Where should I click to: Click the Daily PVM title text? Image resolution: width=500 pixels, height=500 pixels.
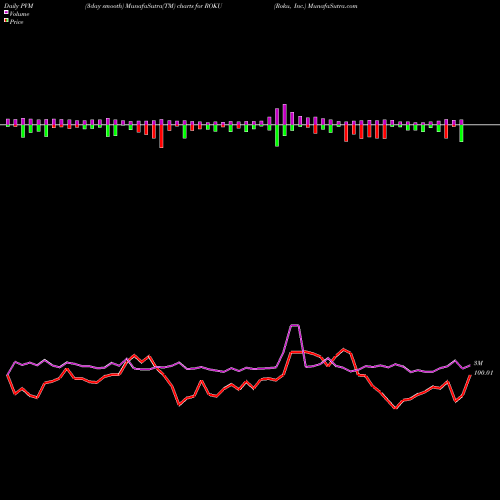pos(19,6)
